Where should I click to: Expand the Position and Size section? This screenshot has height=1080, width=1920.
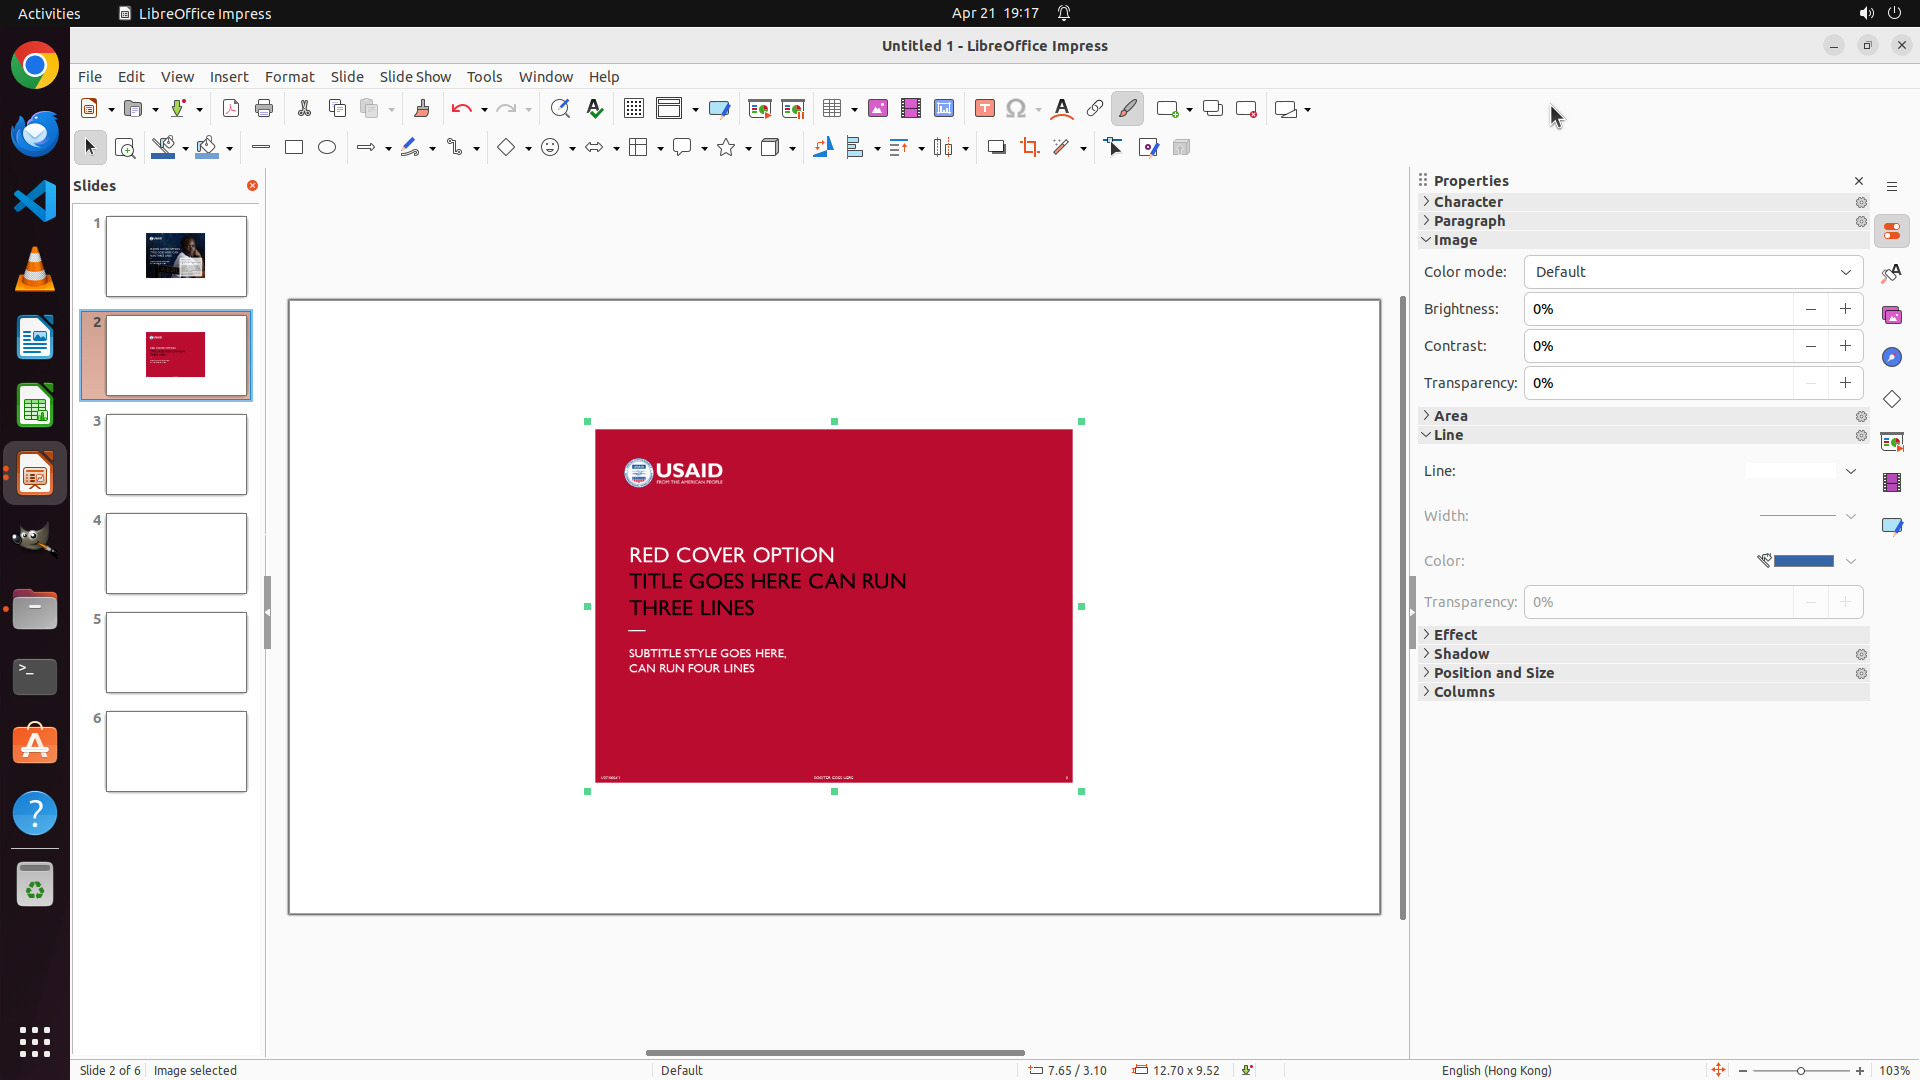1493,673
